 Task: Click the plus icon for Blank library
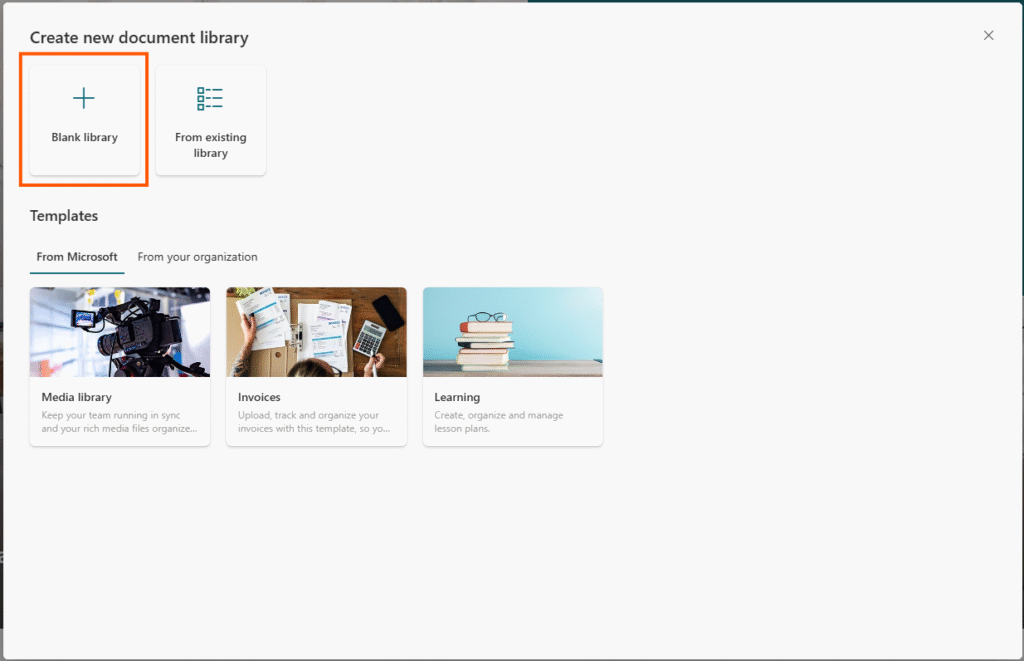[x=84, y=99]
